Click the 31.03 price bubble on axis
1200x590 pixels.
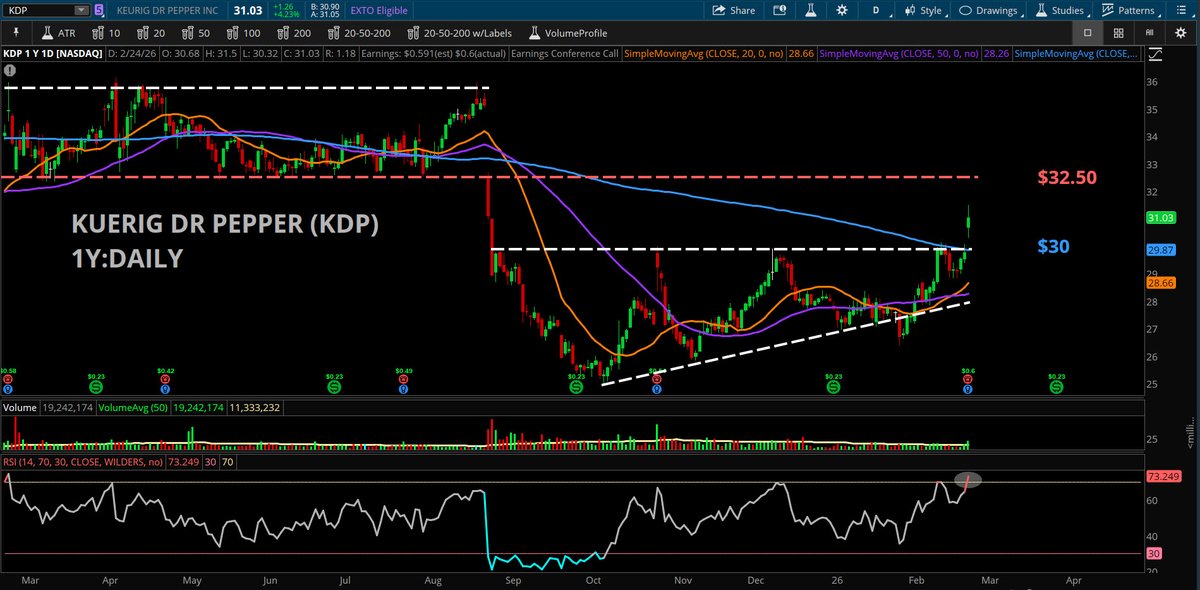click(1160, 218)
